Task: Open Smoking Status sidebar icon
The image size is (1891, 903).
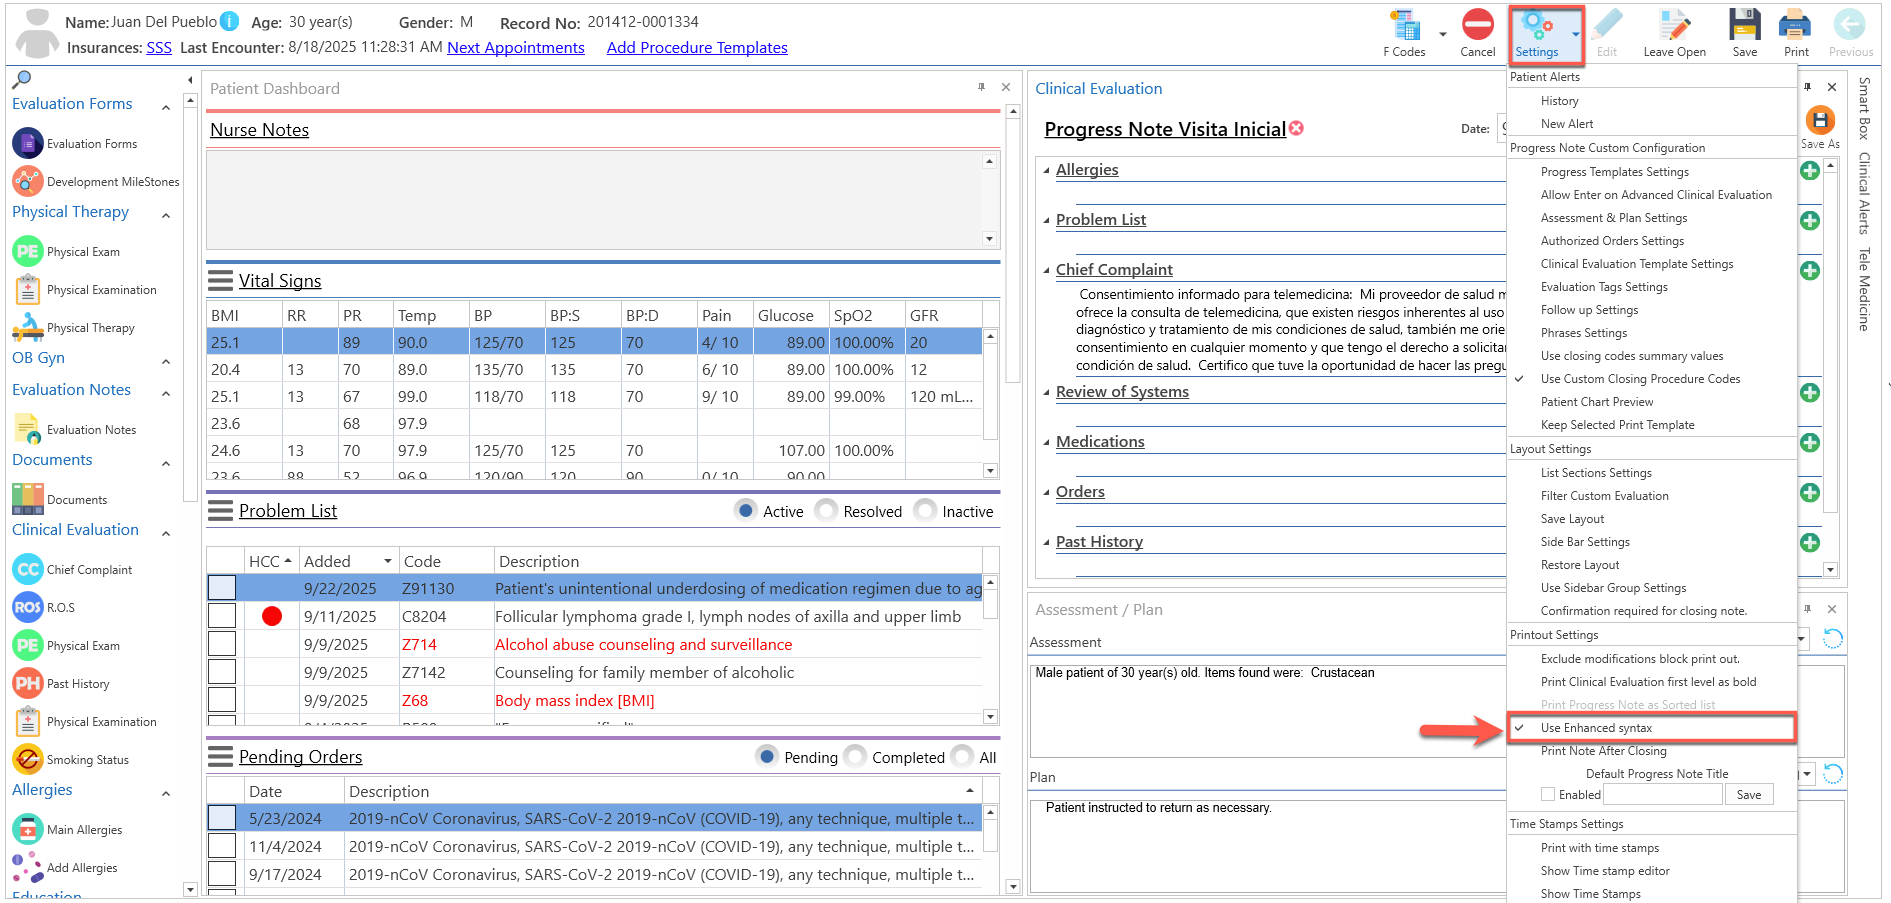Action: [x=28, y=760]
